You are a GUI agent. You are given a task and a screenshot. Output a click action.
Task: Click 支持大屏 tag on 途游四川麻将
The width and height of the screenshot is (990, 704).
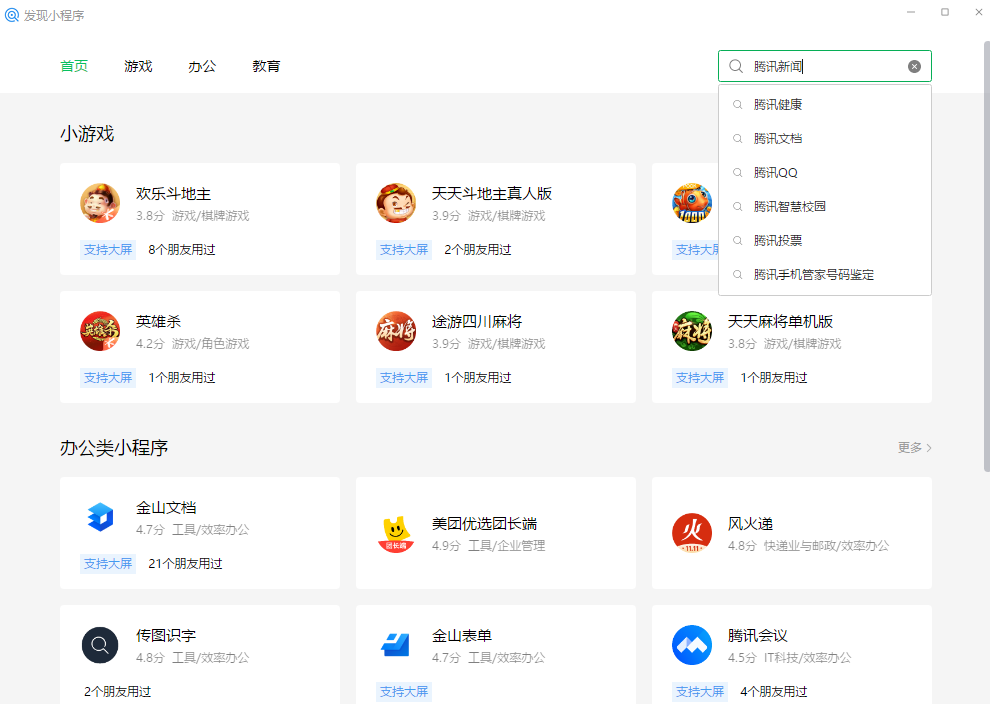pos(404,378)
